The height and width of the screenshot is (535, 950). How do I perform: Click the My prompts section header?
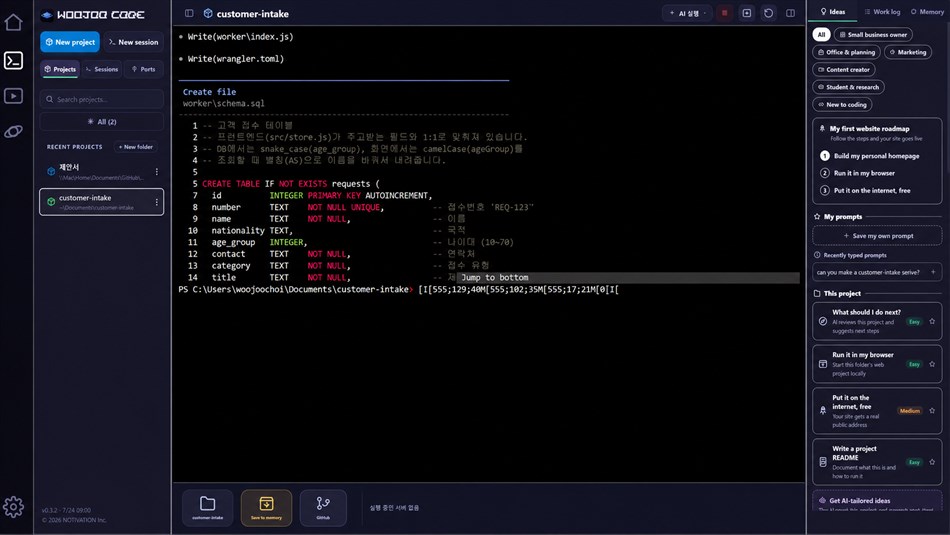click(x=842, y=216)
